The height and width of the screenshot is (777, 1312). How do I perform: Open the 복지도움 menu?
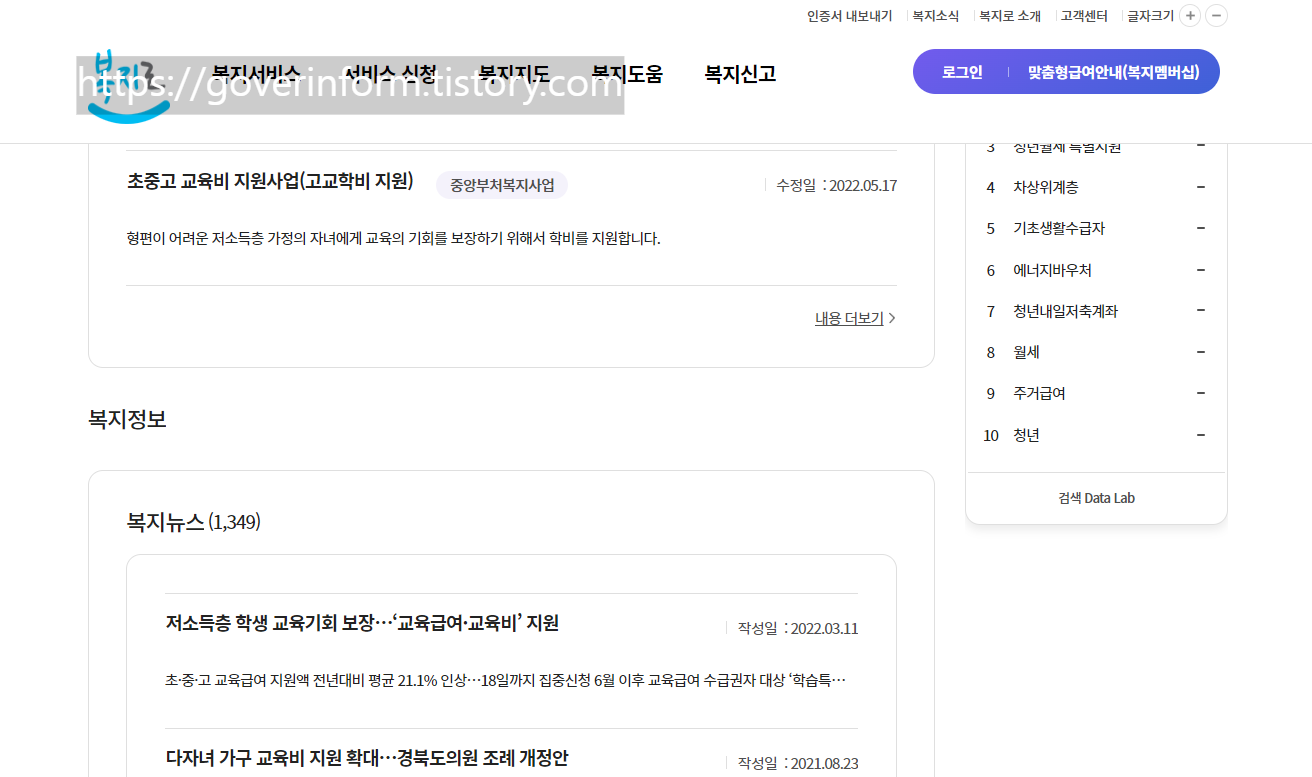pyautogui.click(x=628, y=73)
